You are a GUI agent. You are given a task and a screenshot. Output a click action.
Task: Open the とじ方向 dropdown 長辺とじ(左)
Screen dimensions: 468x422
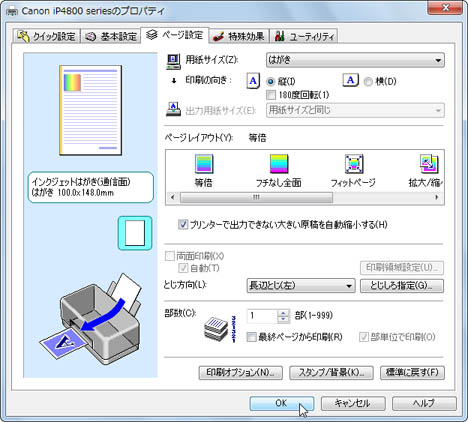(301, 286)
